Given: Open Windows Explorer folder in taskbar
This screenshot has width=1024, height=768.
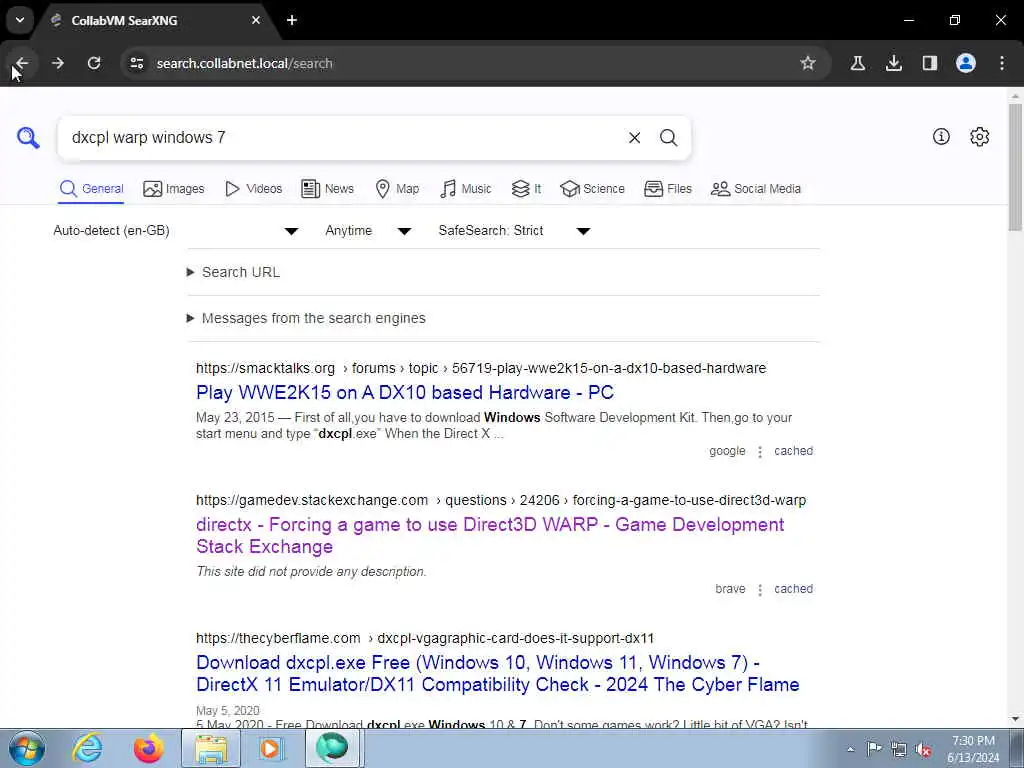Looking at the screenshot, I should point(210,748).
